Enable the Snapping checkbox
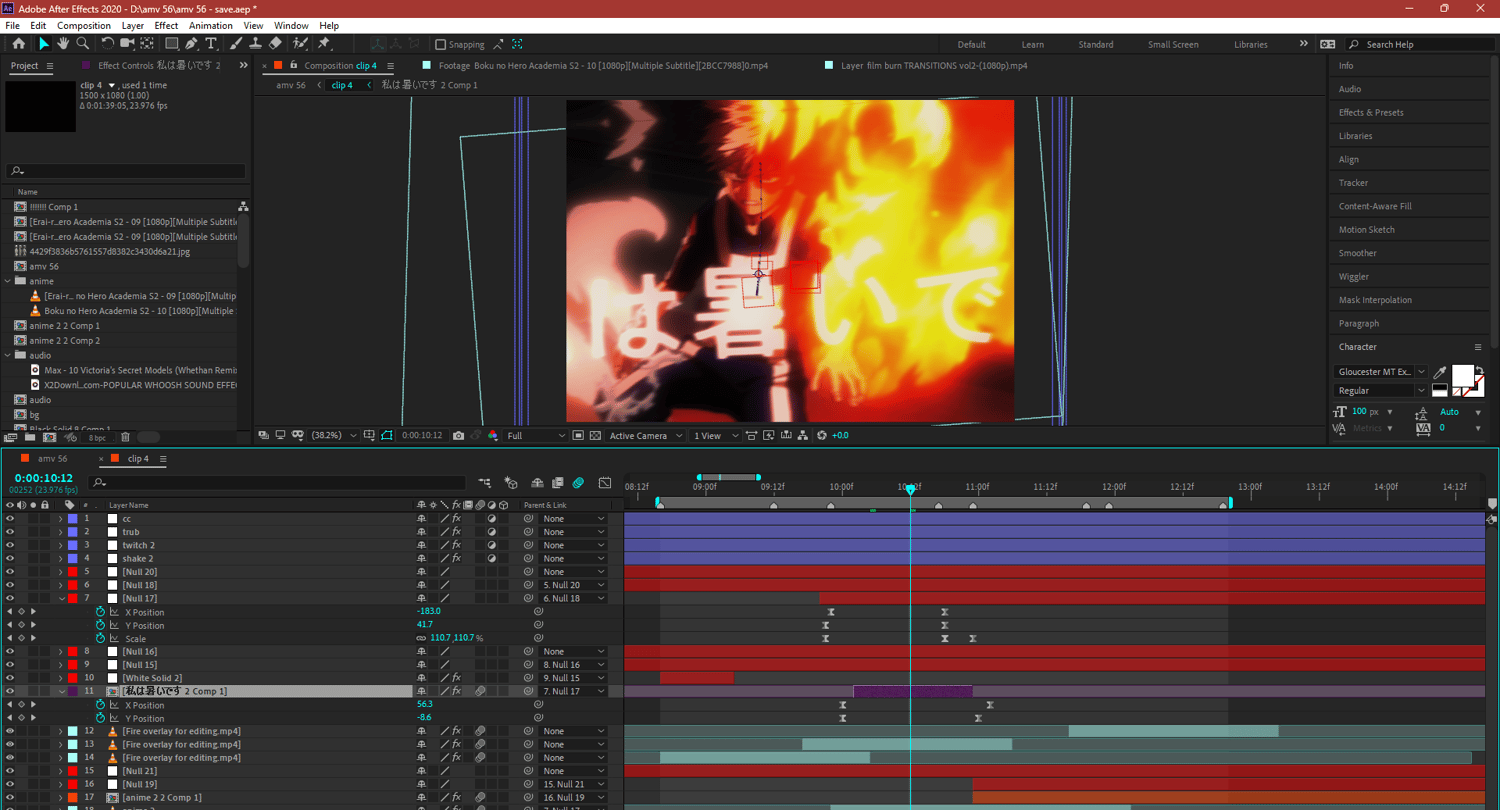This screenshot has height=810, width=1500. [441, 44]
